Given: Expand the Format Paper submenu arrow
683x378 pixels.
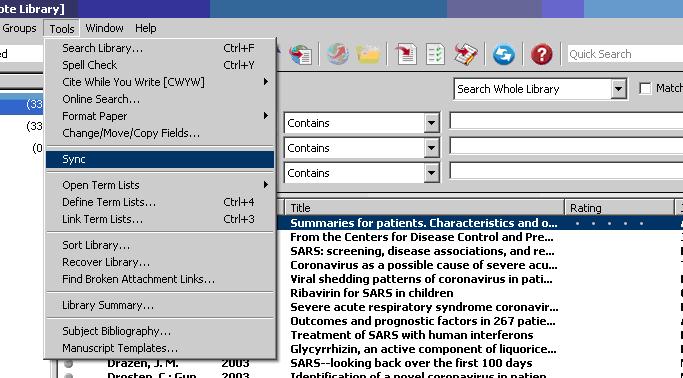Looking at the screenshot, I should [266, 116].
